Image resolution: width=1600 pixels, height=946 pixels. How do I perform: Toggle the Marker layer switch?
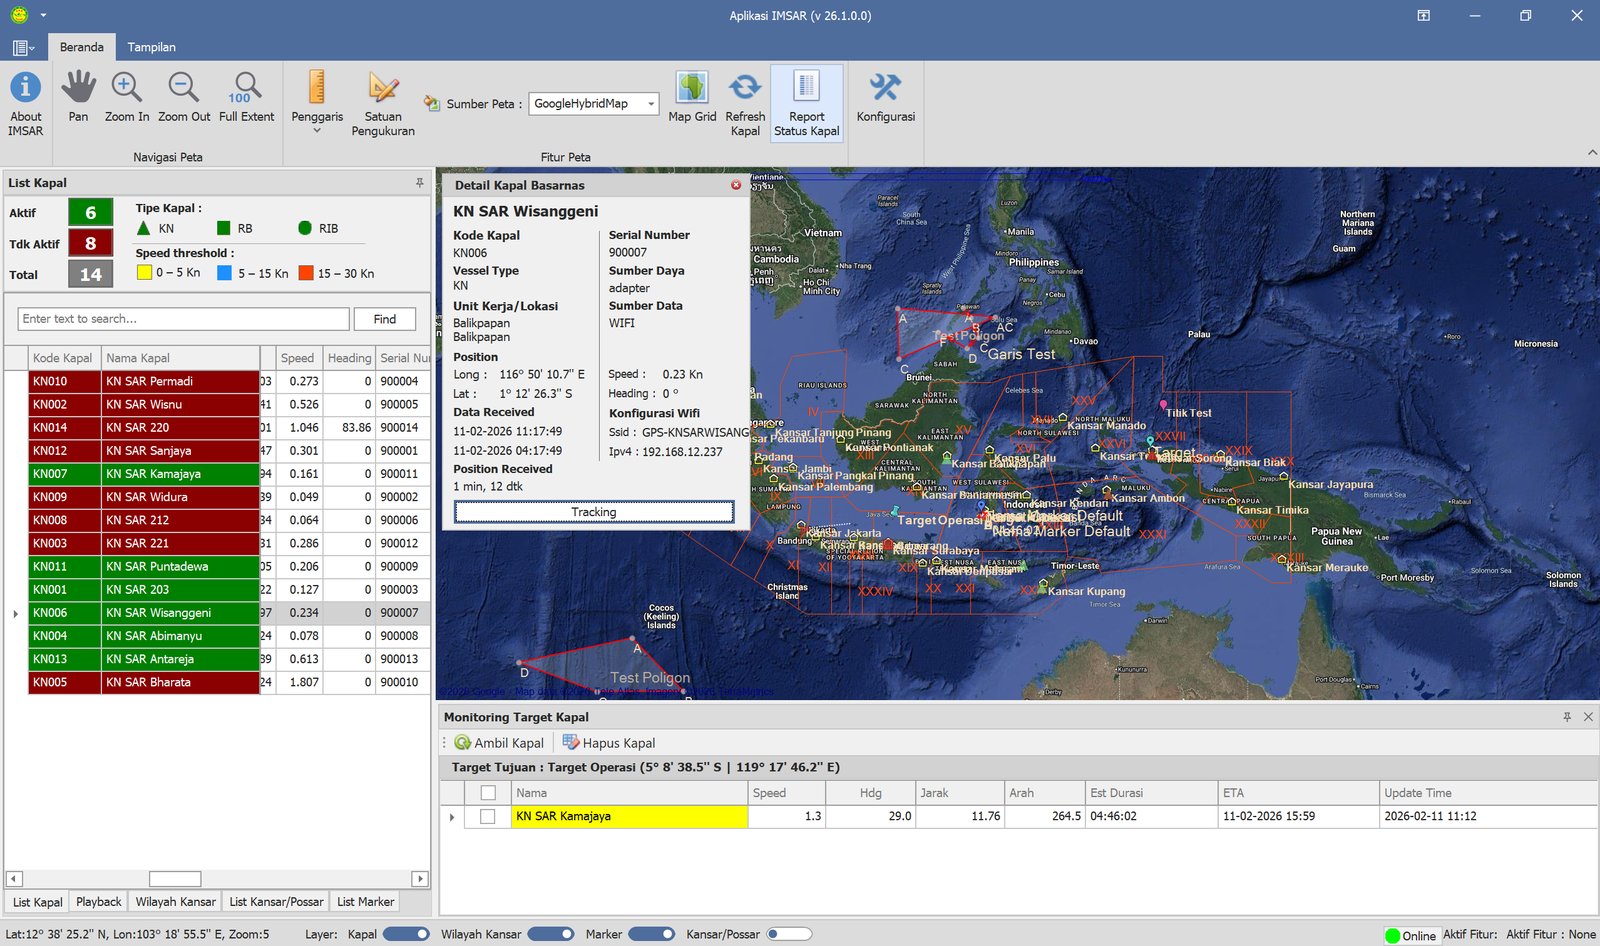652,934
